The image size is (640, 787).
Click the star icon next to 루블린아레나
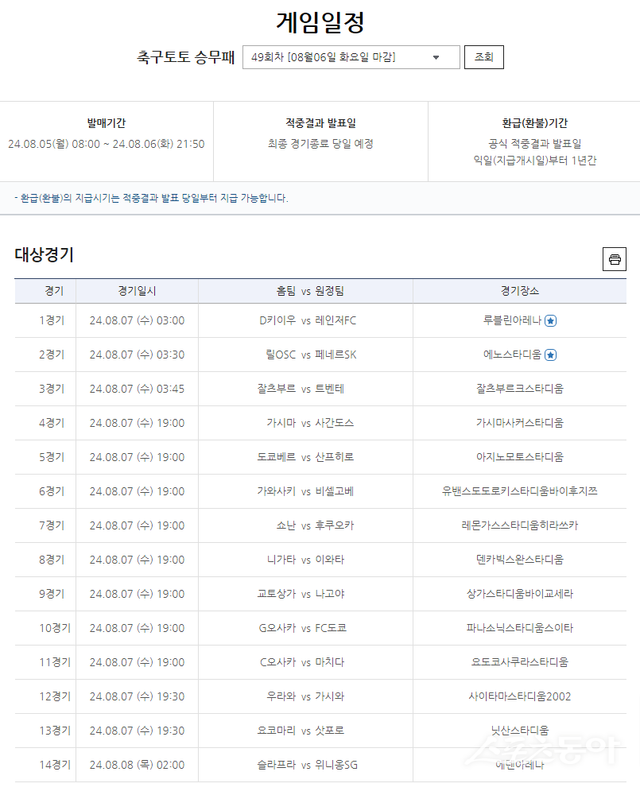click(551, 321)
